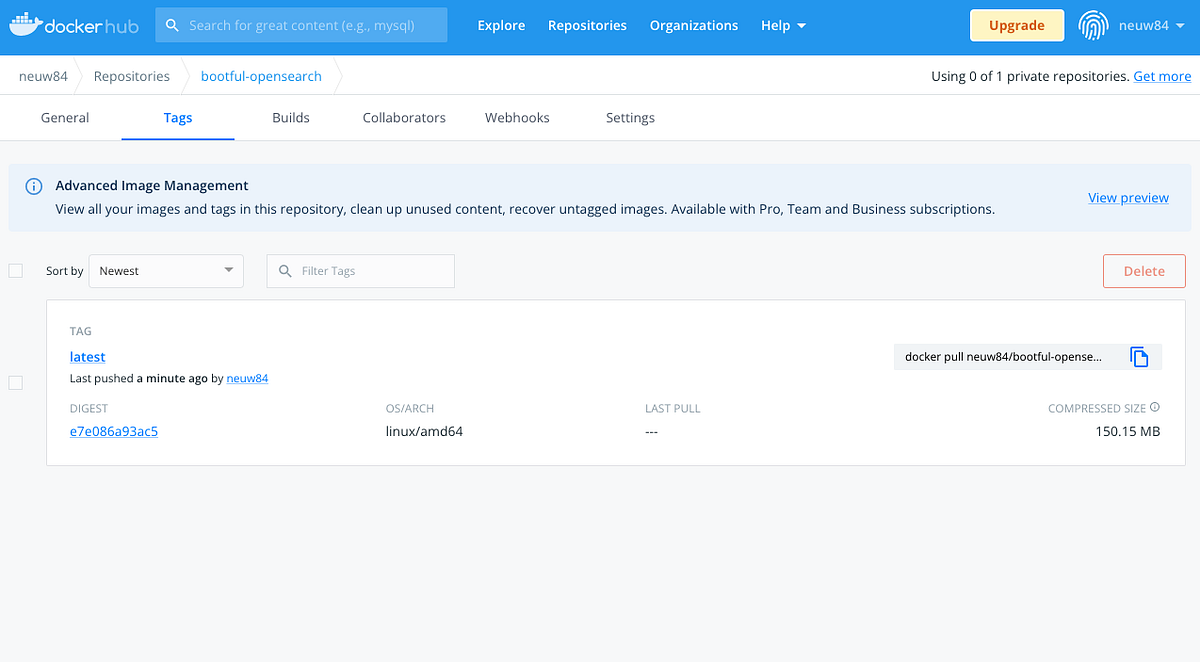Open the digest e7e086a93ac5 link

(x=113, y=430)
